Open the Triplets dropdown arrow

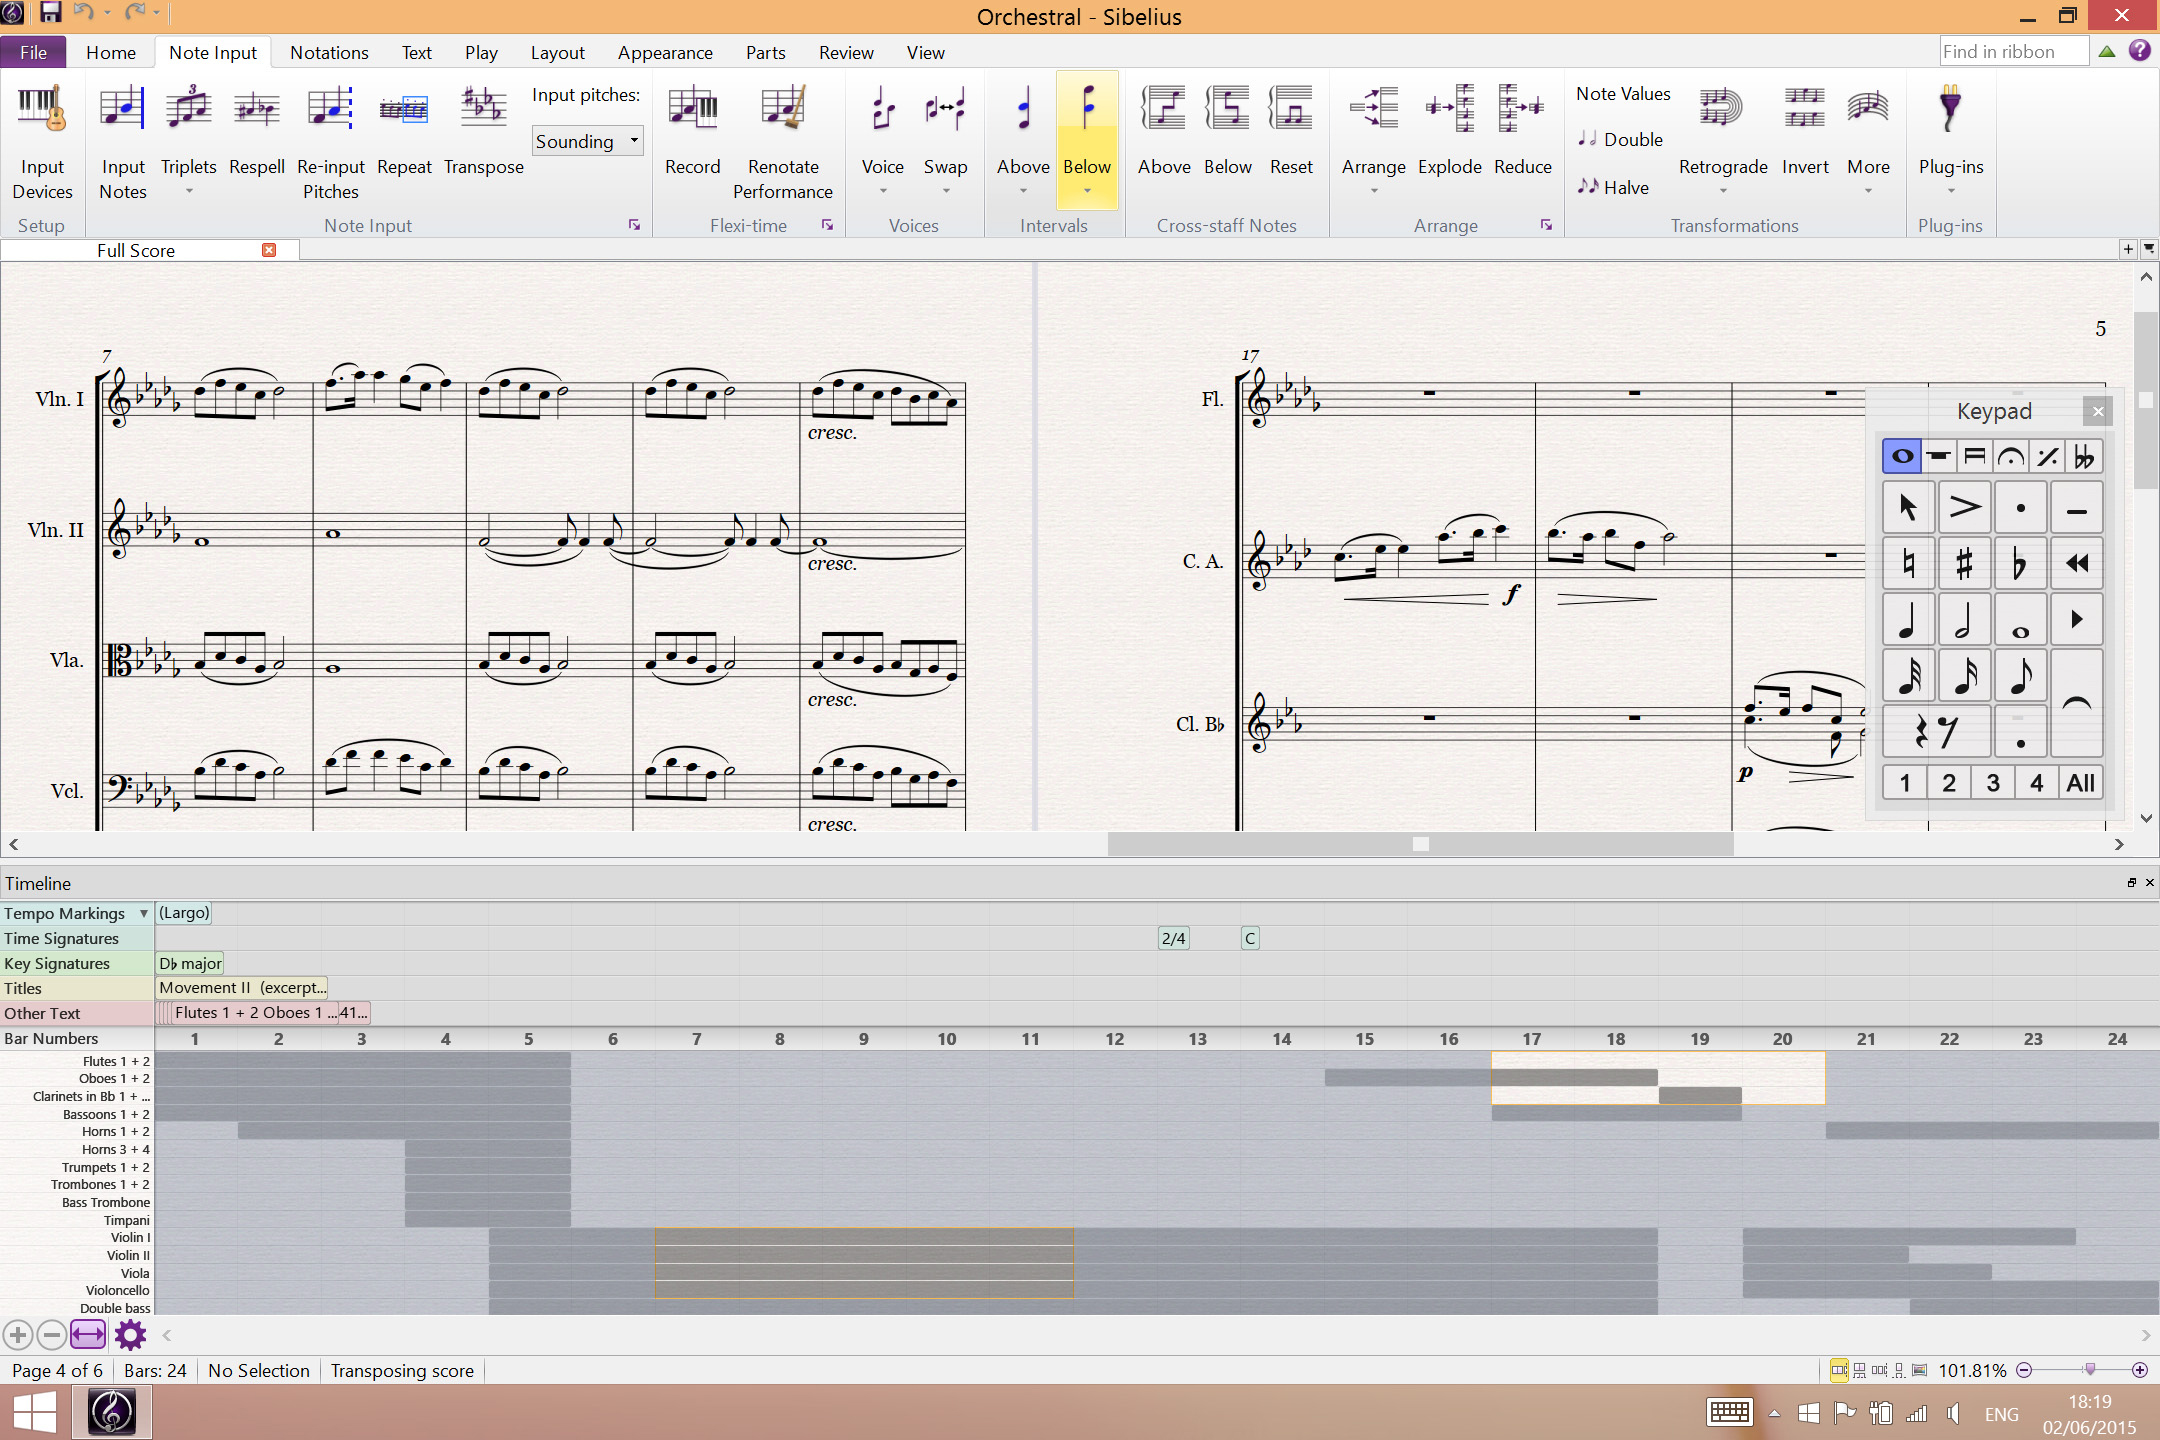click(188, 190)
